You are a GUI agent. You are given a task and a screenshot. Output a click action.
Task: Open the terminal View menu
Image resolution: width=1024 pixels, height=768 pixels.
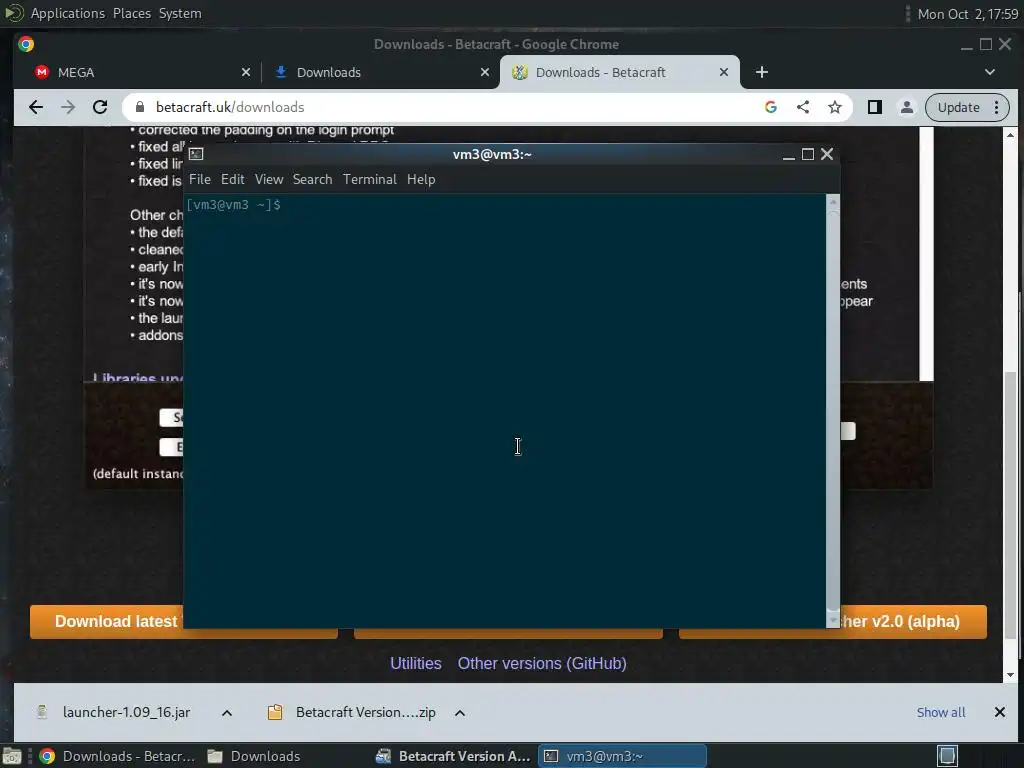(x=269, y=179)
